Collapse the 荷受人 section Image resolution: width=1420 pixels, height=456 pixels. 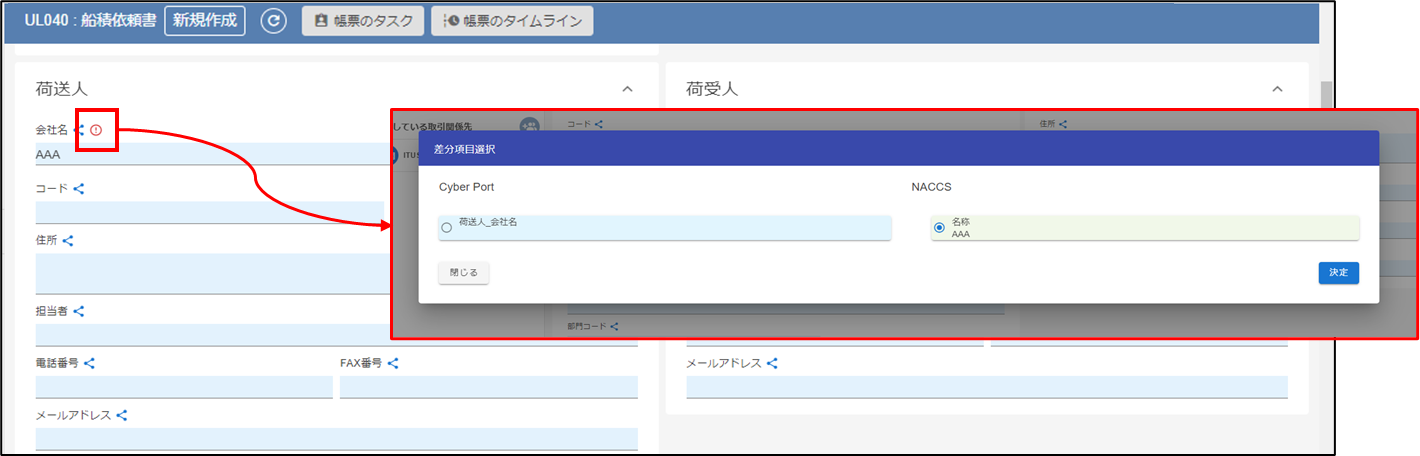[x=1277, y=89]
